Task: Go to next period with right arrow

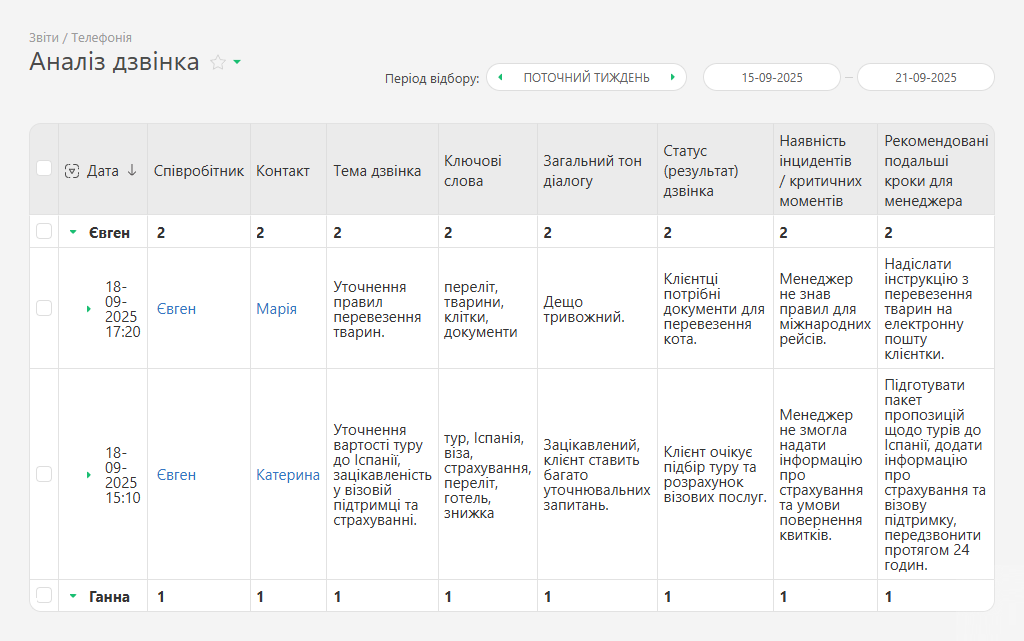Action: (x=673, y=77)
